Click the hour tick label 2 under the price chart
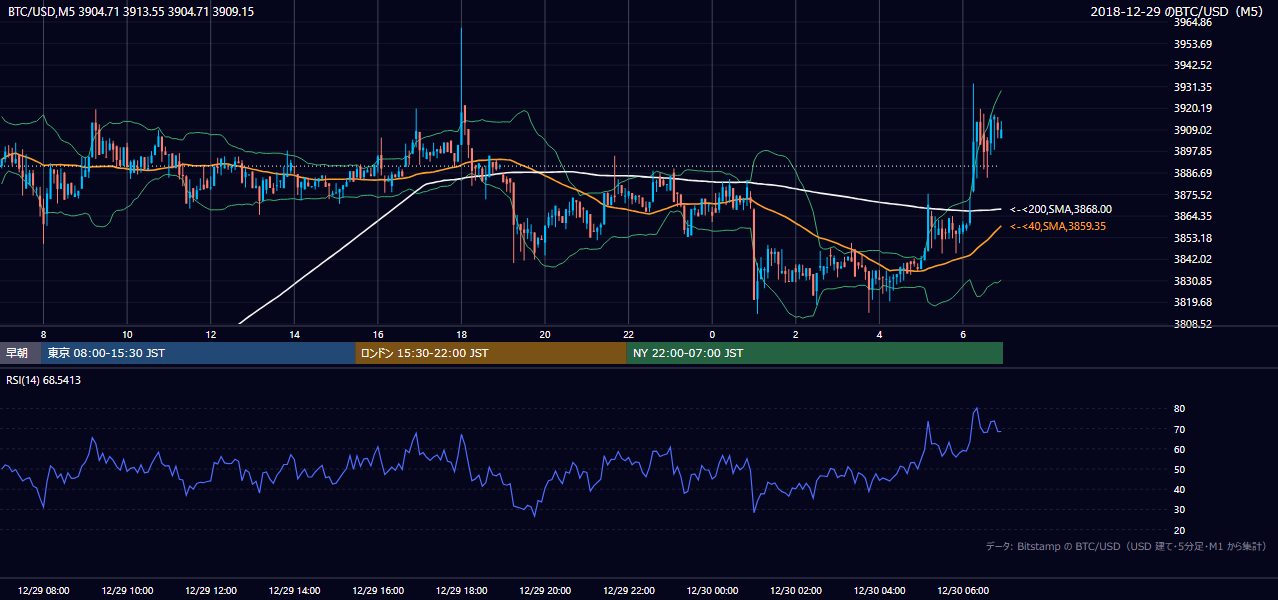The image size is (1278, 600). tap(795, 334)
